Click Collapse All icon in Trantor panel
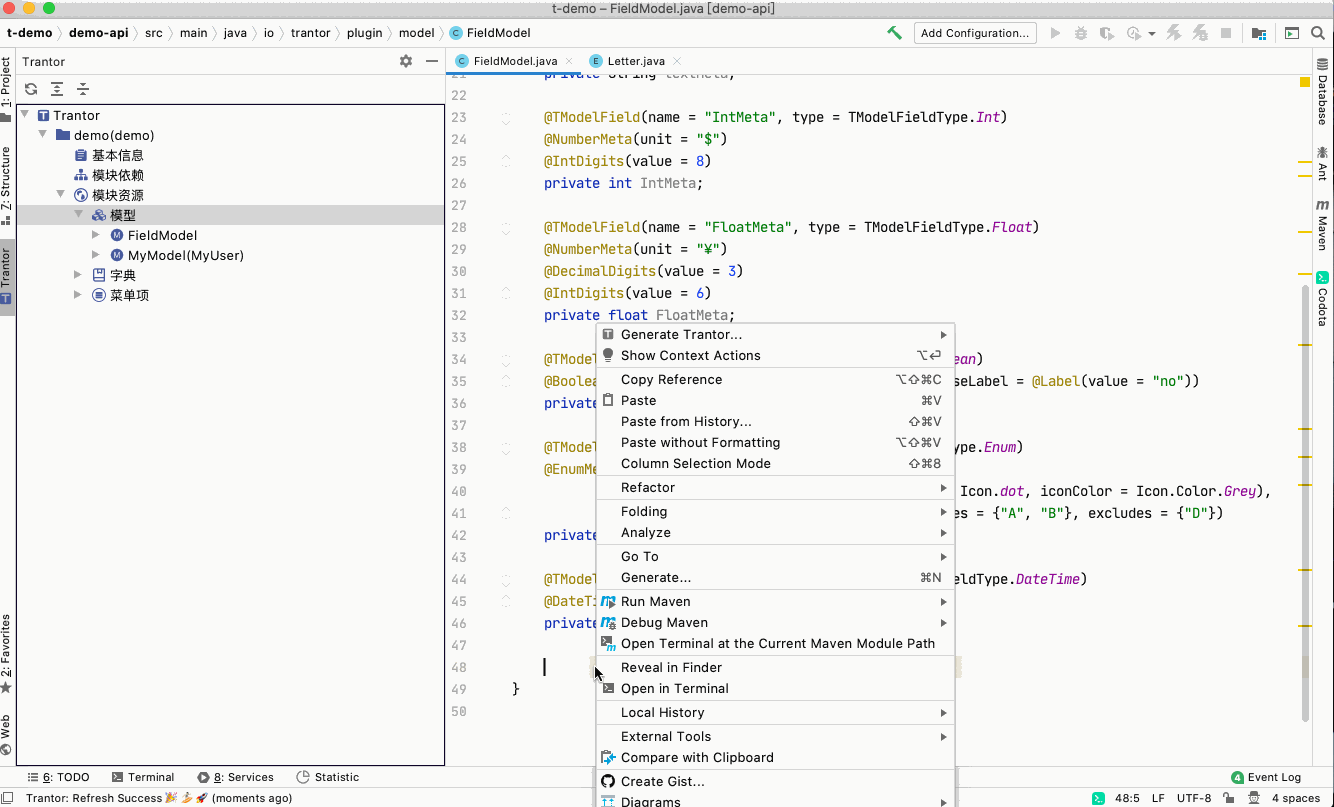Image resolution: width=1334 pixels, height=807 pixels. tap(83, 89)
